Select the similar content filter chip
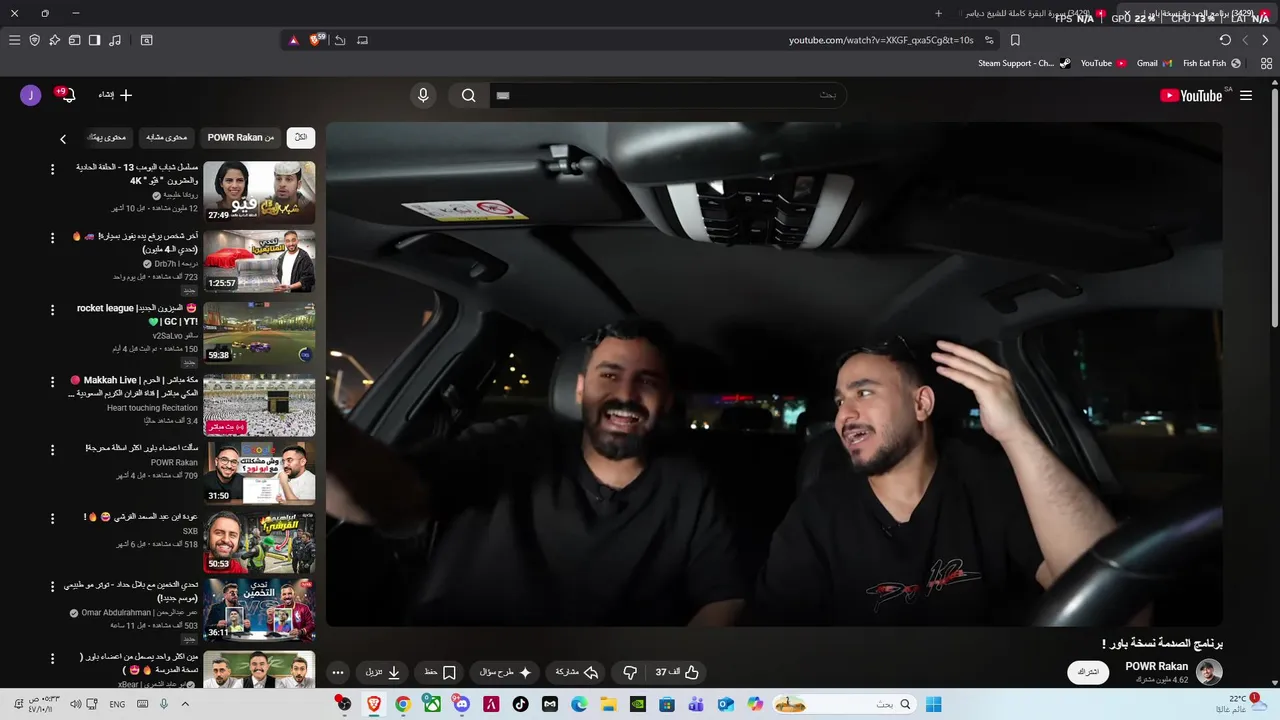The height and width of the screenshot is (720, 1280). pos(167,137)
